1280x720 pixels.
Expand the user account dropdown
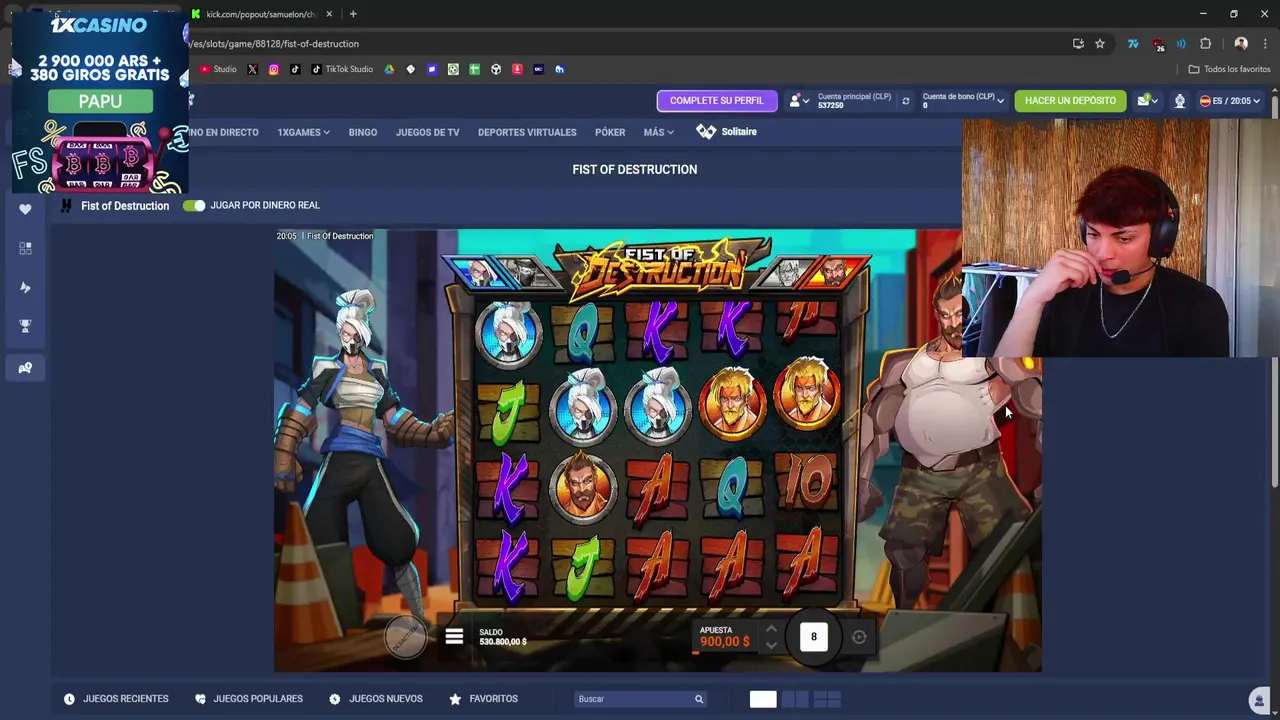tap(797, 101)
